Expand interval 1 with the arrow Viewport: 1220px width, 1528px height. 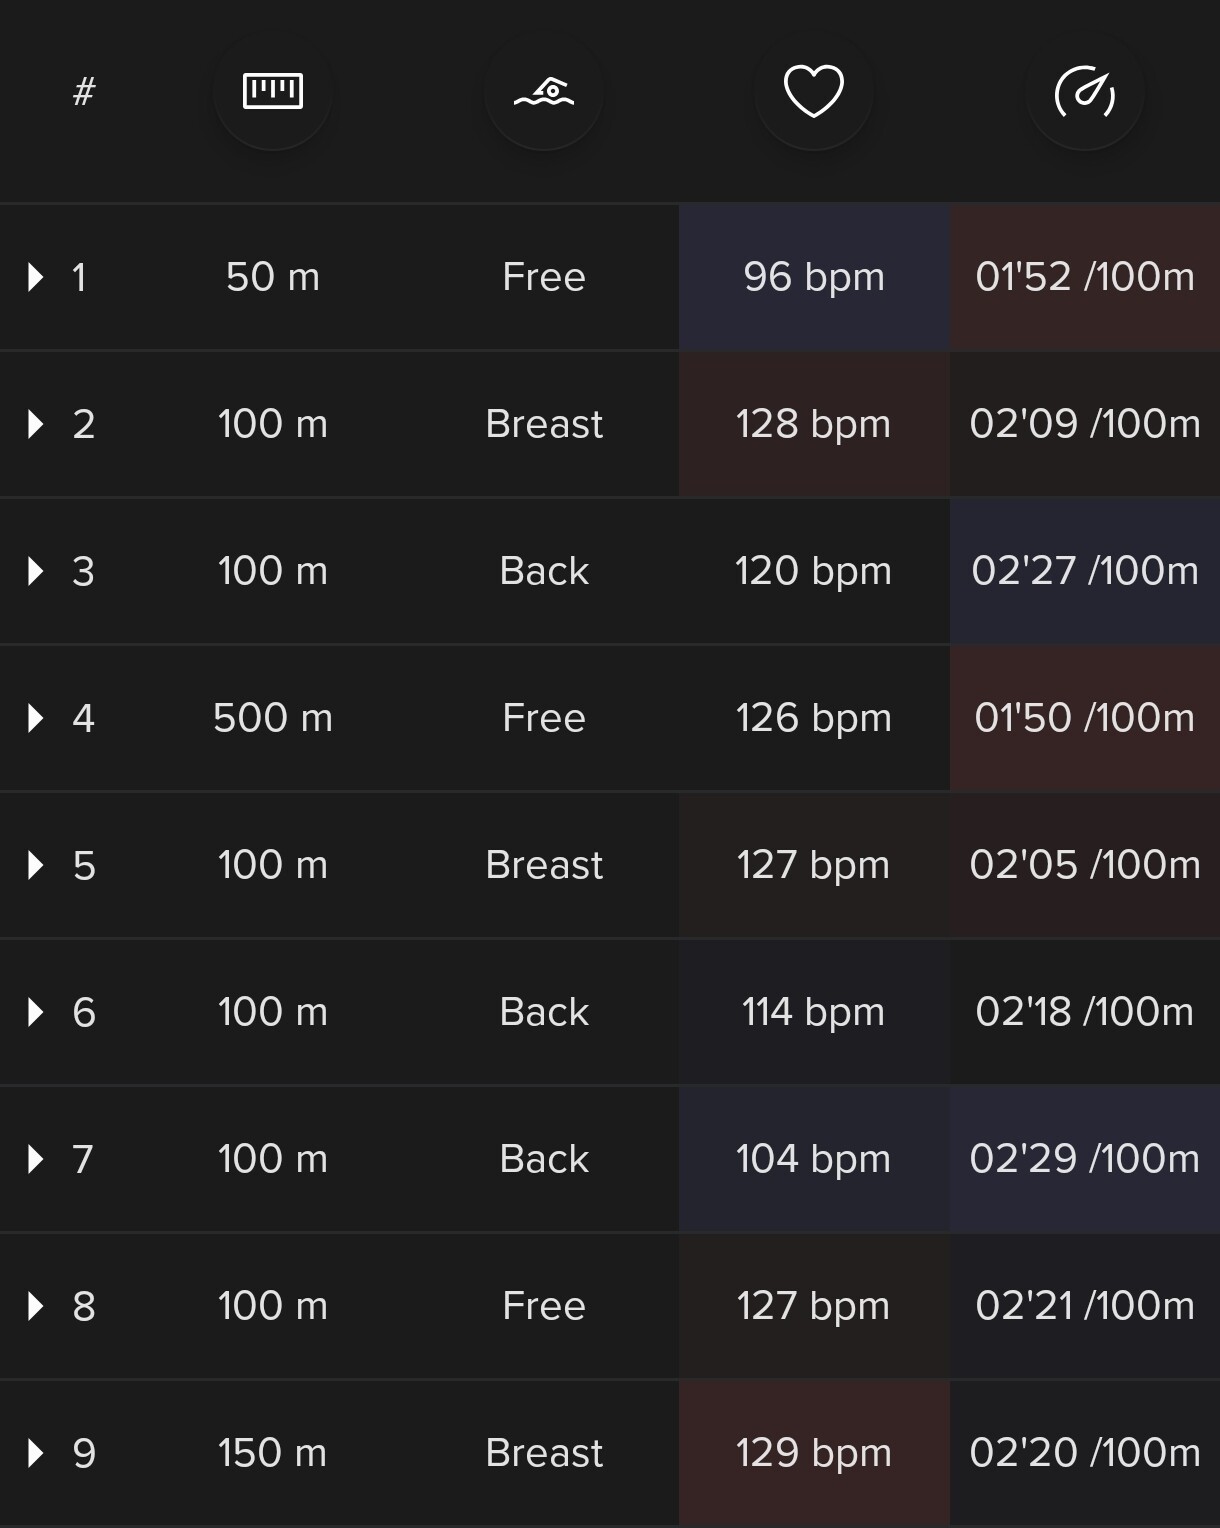tap(36, 277)
